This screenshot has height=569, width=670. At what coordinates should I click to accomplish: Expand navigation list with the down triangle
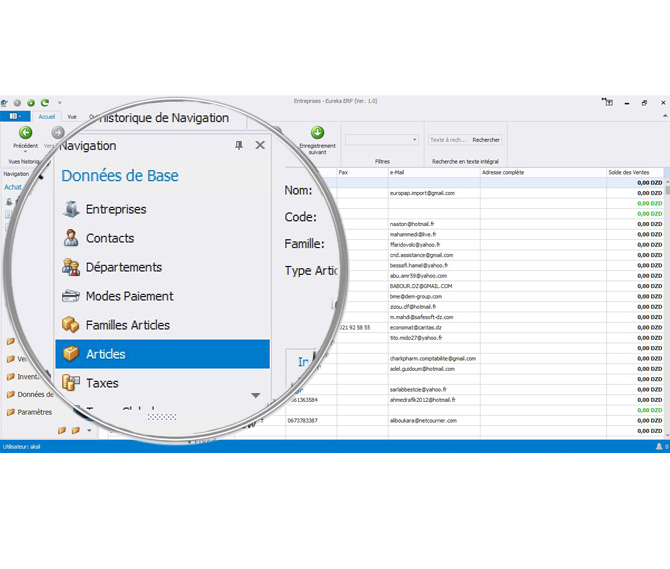256,396
